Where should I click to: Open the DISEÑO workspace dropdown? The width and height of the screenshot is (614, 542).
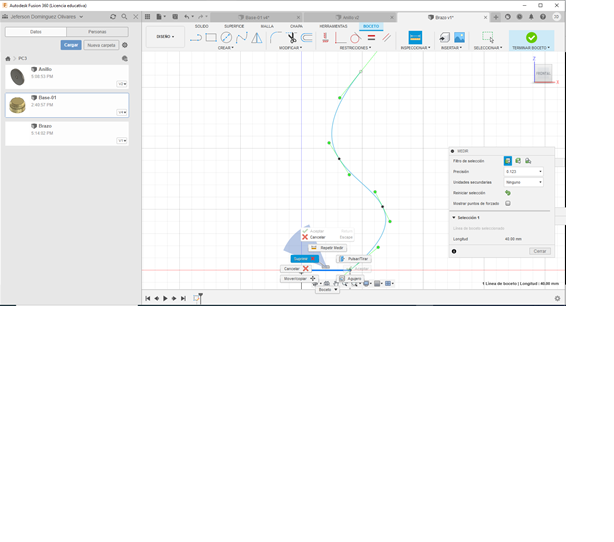tap(165, 36)
